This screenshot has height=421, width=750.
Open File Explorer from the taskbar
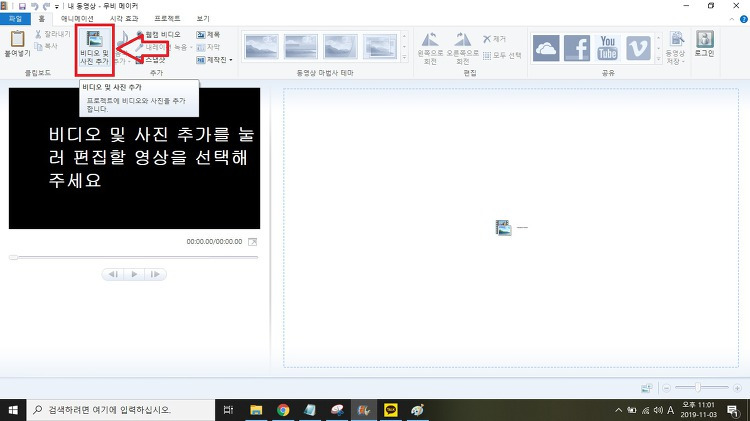pyautogui.click(x=256, y=410)
